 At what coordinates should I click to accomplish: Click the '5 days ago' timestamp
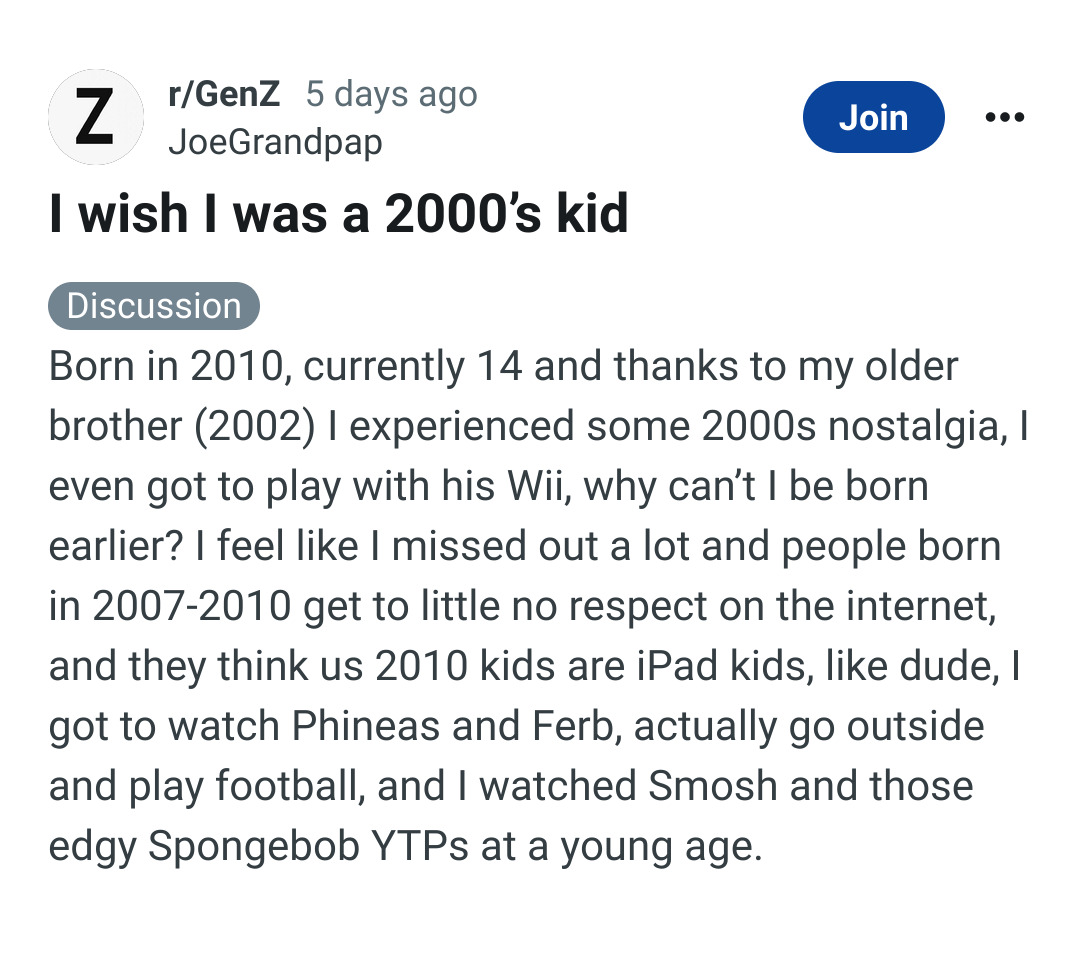click(x=391, y=94)
